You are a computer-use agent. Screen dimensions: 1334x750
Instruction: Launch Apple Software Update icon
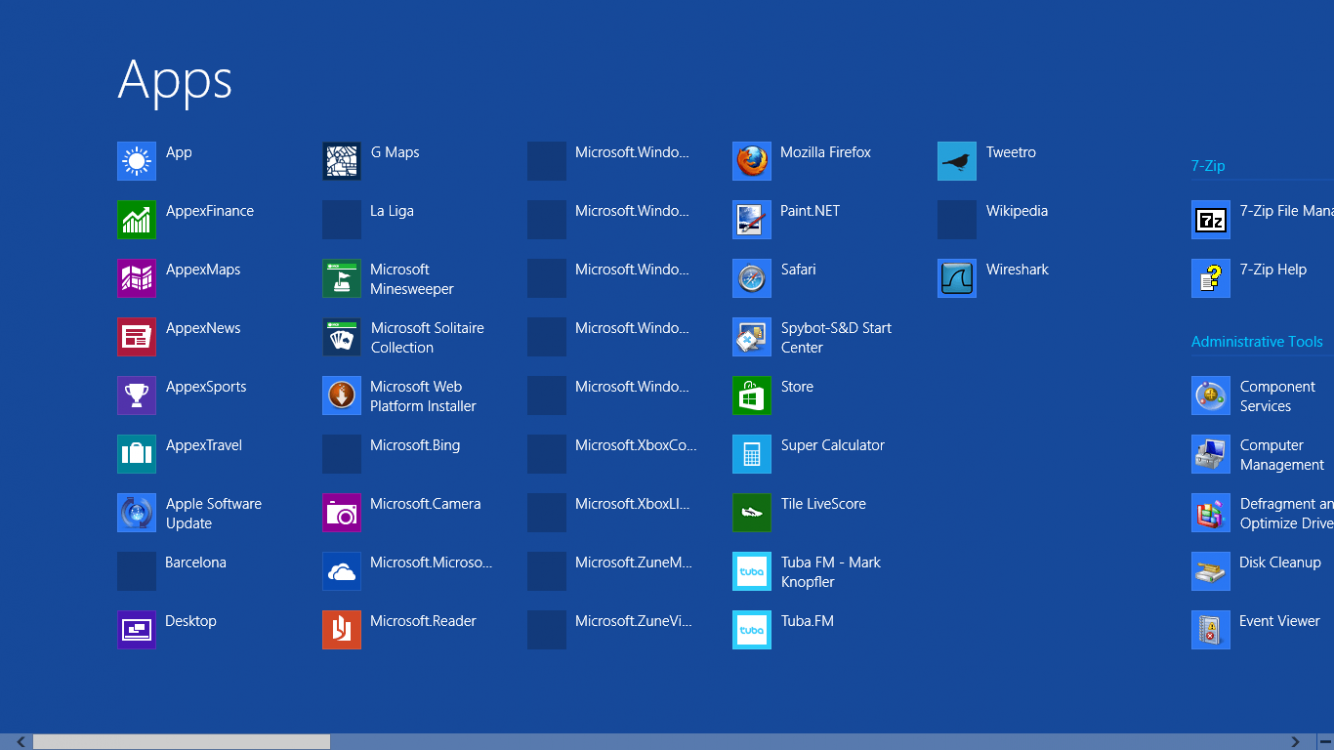tap(136, 513)
